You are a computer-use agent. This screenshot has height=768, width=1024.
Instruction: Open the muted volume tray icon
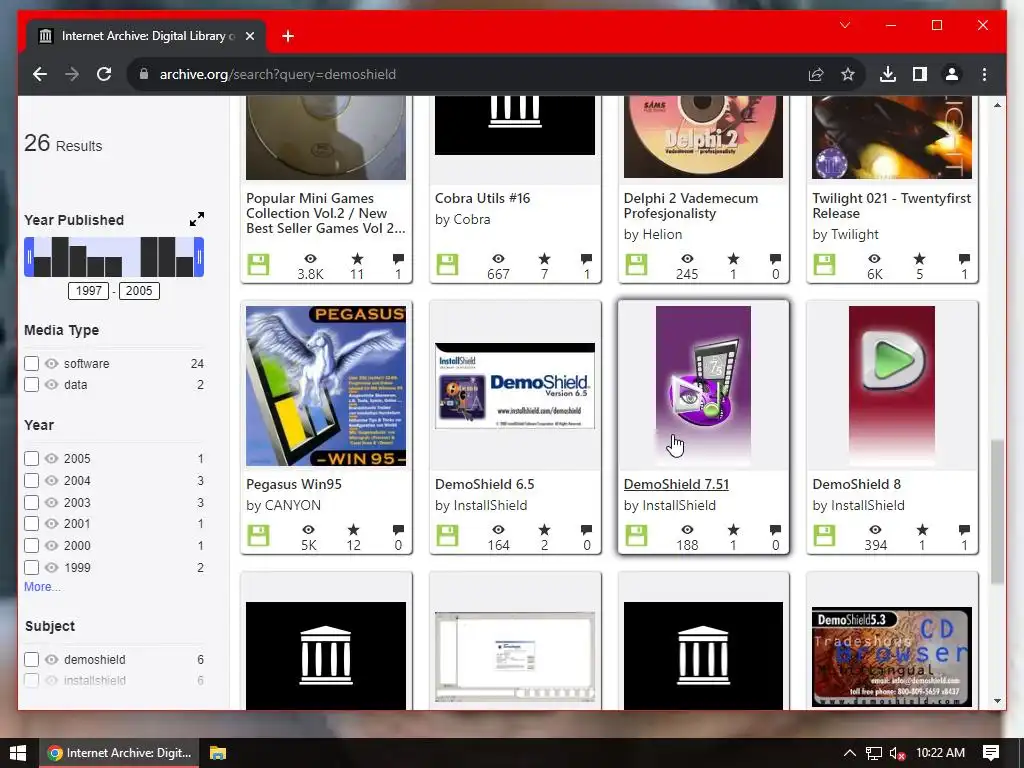[x=897, y=753]
